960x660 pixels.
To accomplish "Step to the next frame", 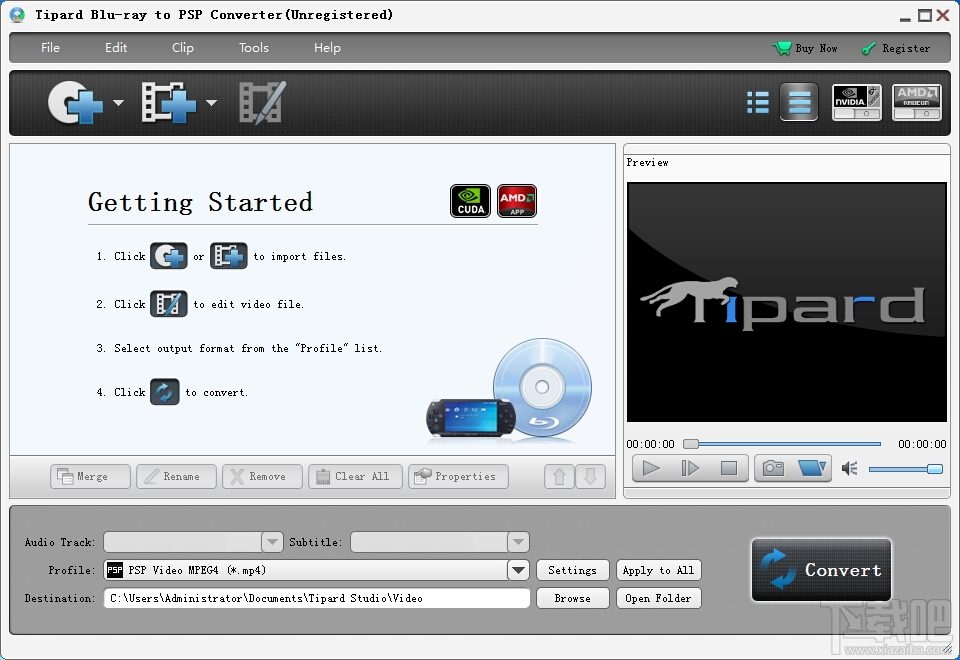I will (x=690, y=468).
